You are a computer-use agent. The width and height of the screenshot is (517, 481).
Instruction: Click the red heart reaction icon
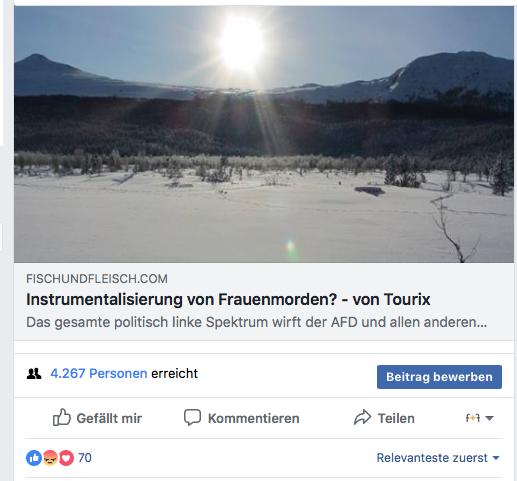[66, 458]
